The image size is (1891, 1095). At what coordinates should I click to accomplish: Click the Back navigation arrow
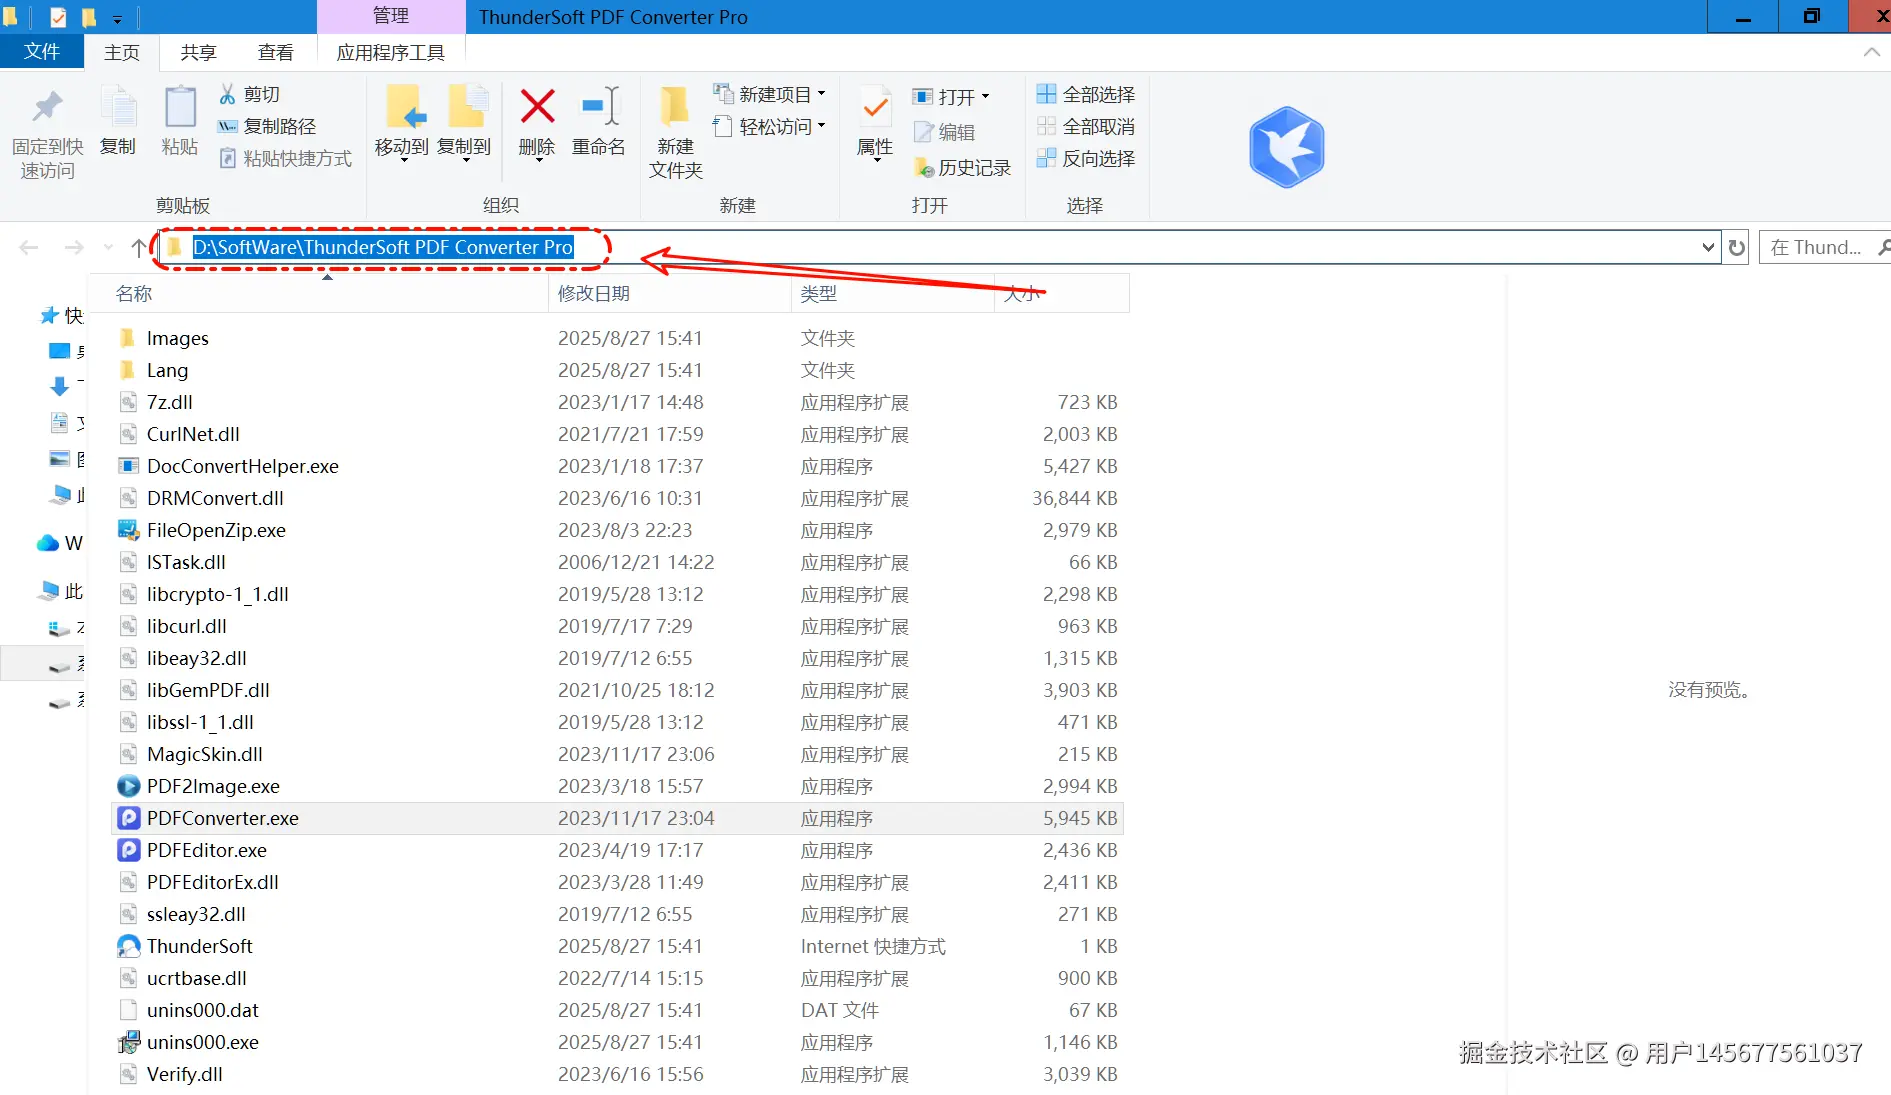click(x=29, y=247)
